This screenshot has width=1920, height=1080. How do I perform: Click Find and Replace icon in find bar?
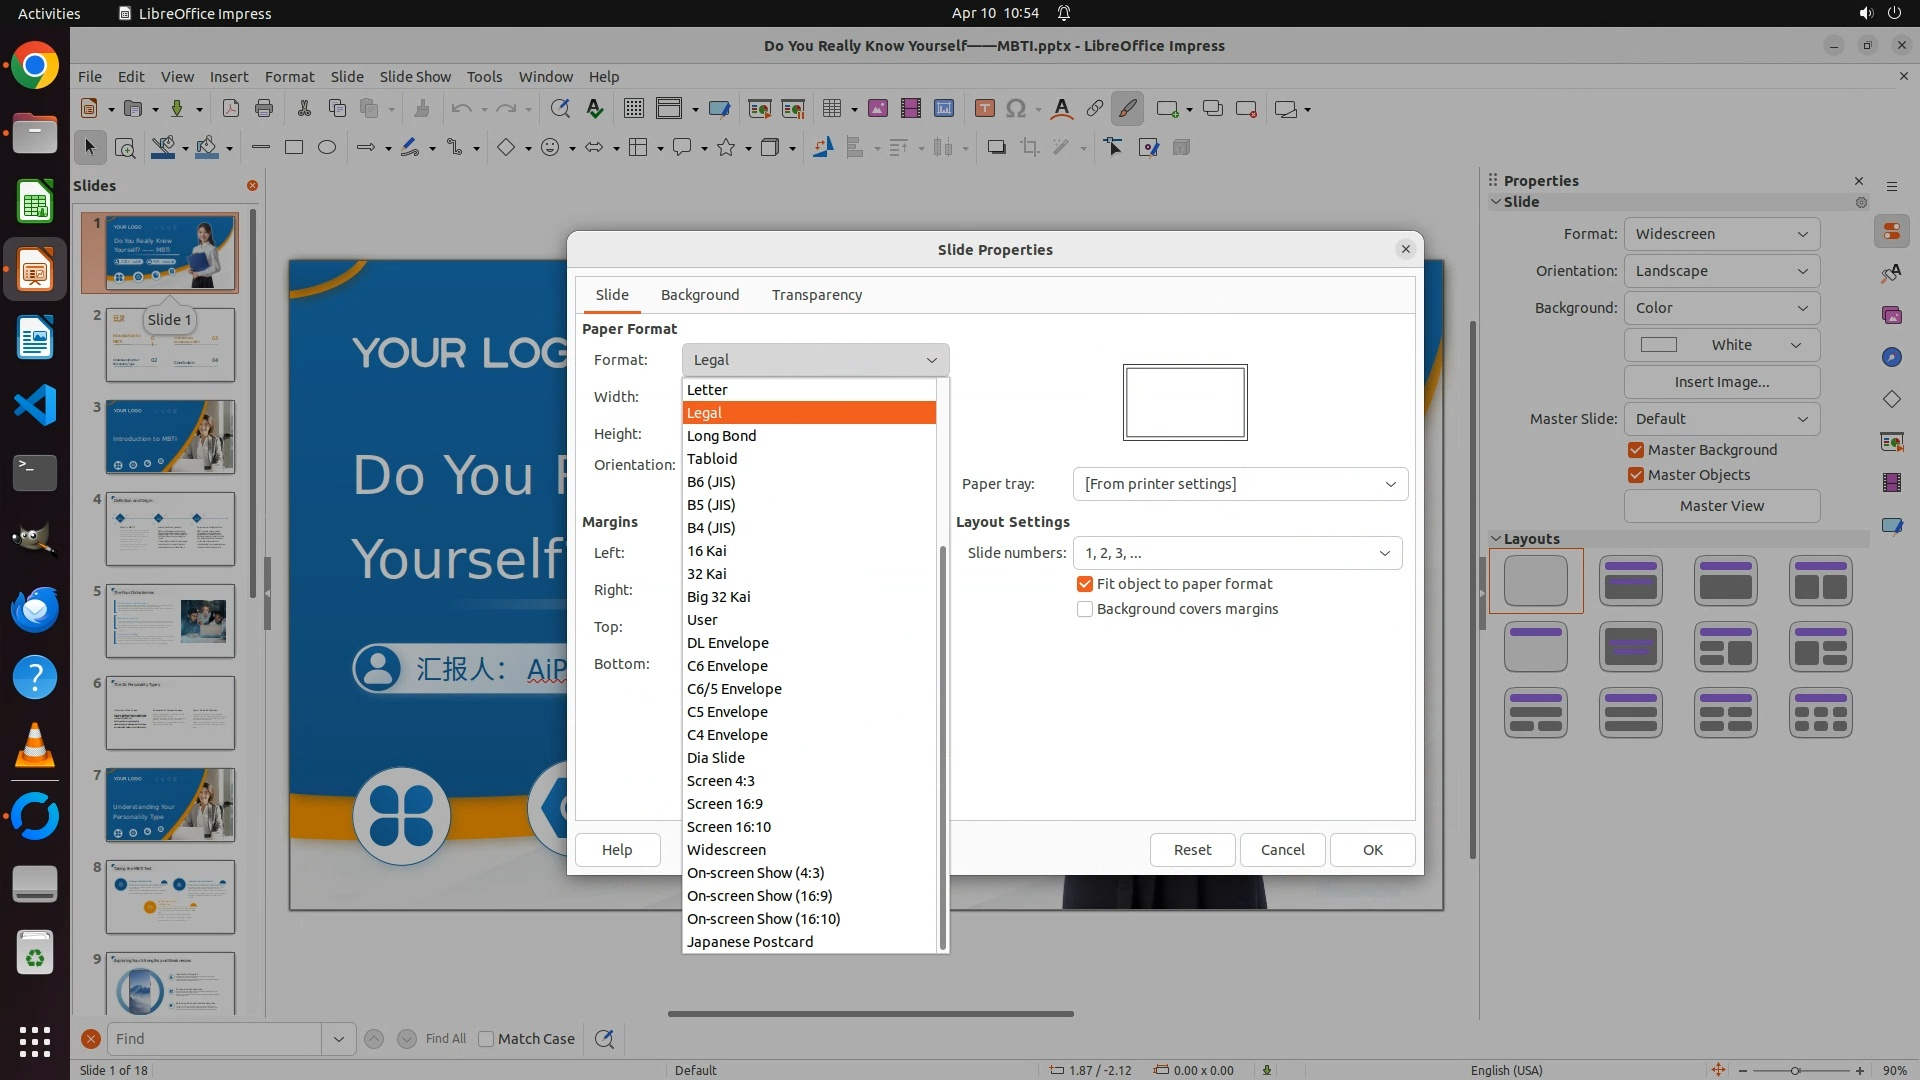click(x=604, y=1039)
